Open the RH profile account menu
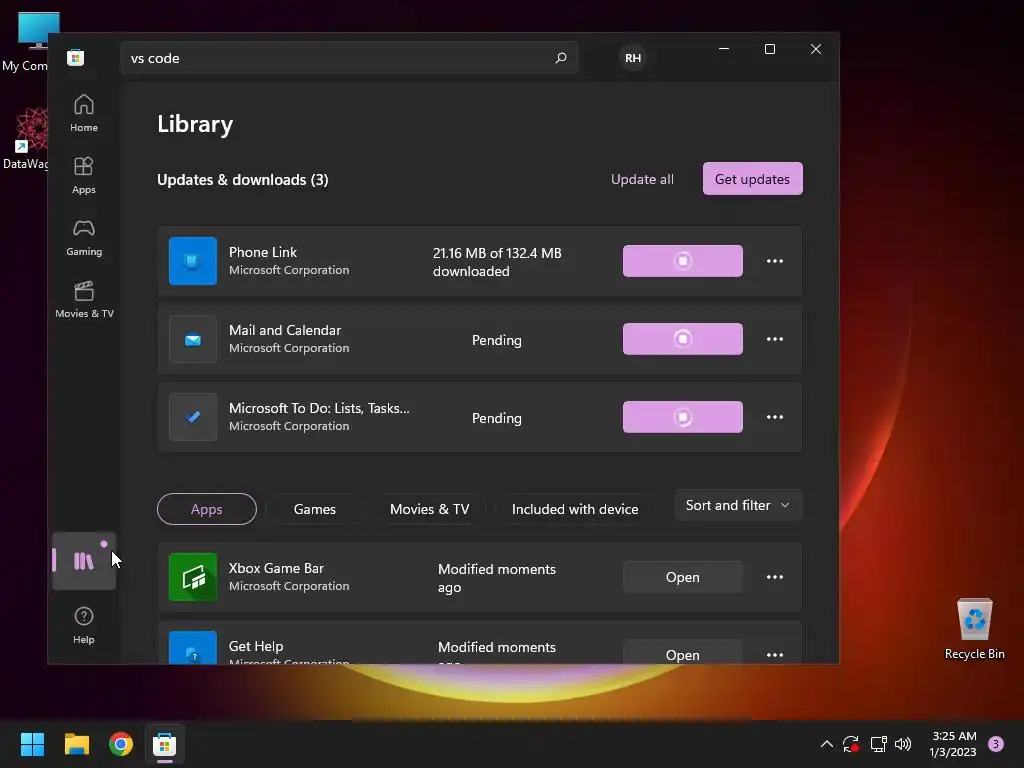Screen dimensions: 1024x768 [x=633, y=57]
